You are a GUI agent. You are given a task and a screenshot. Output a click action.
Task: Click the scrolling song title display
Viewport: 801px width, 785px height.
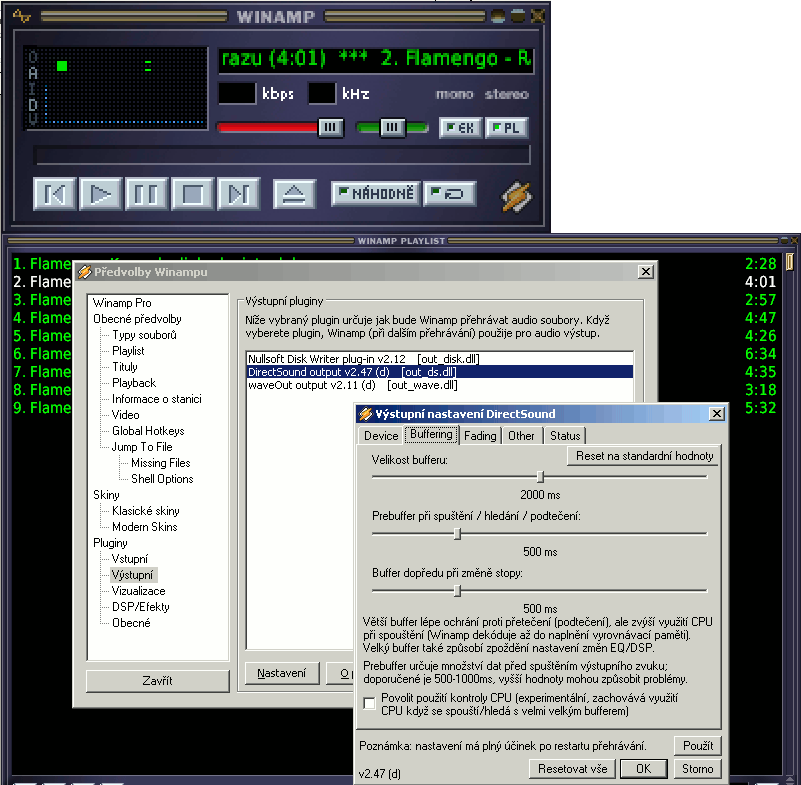click(376, 59)
